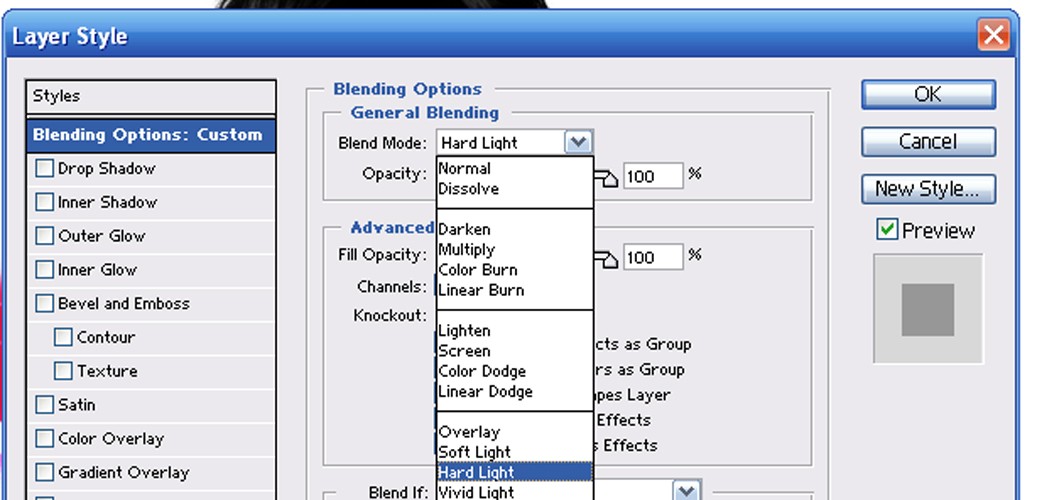Check the Color Overlay box
The height and width of the screenshot is (500, 1037).
click(44, 438)
